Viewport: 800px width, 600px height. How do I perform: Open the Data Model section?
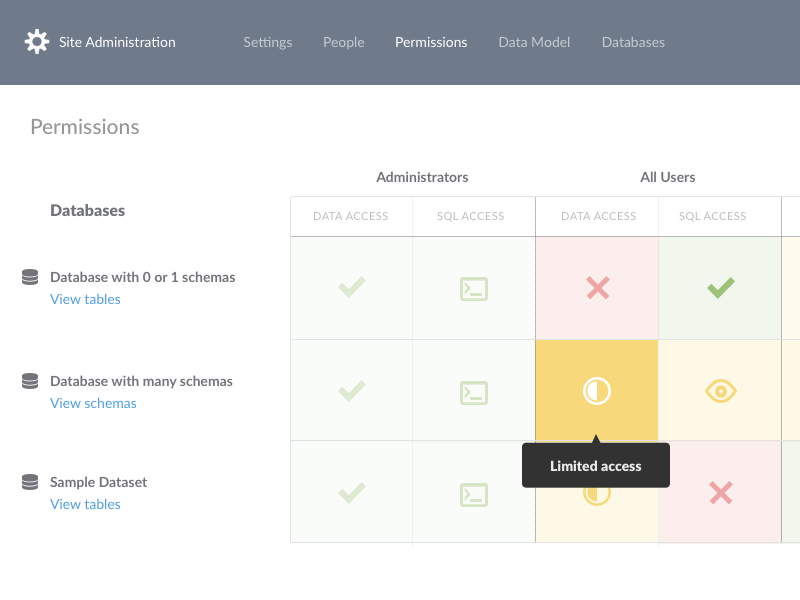[534, 42]
